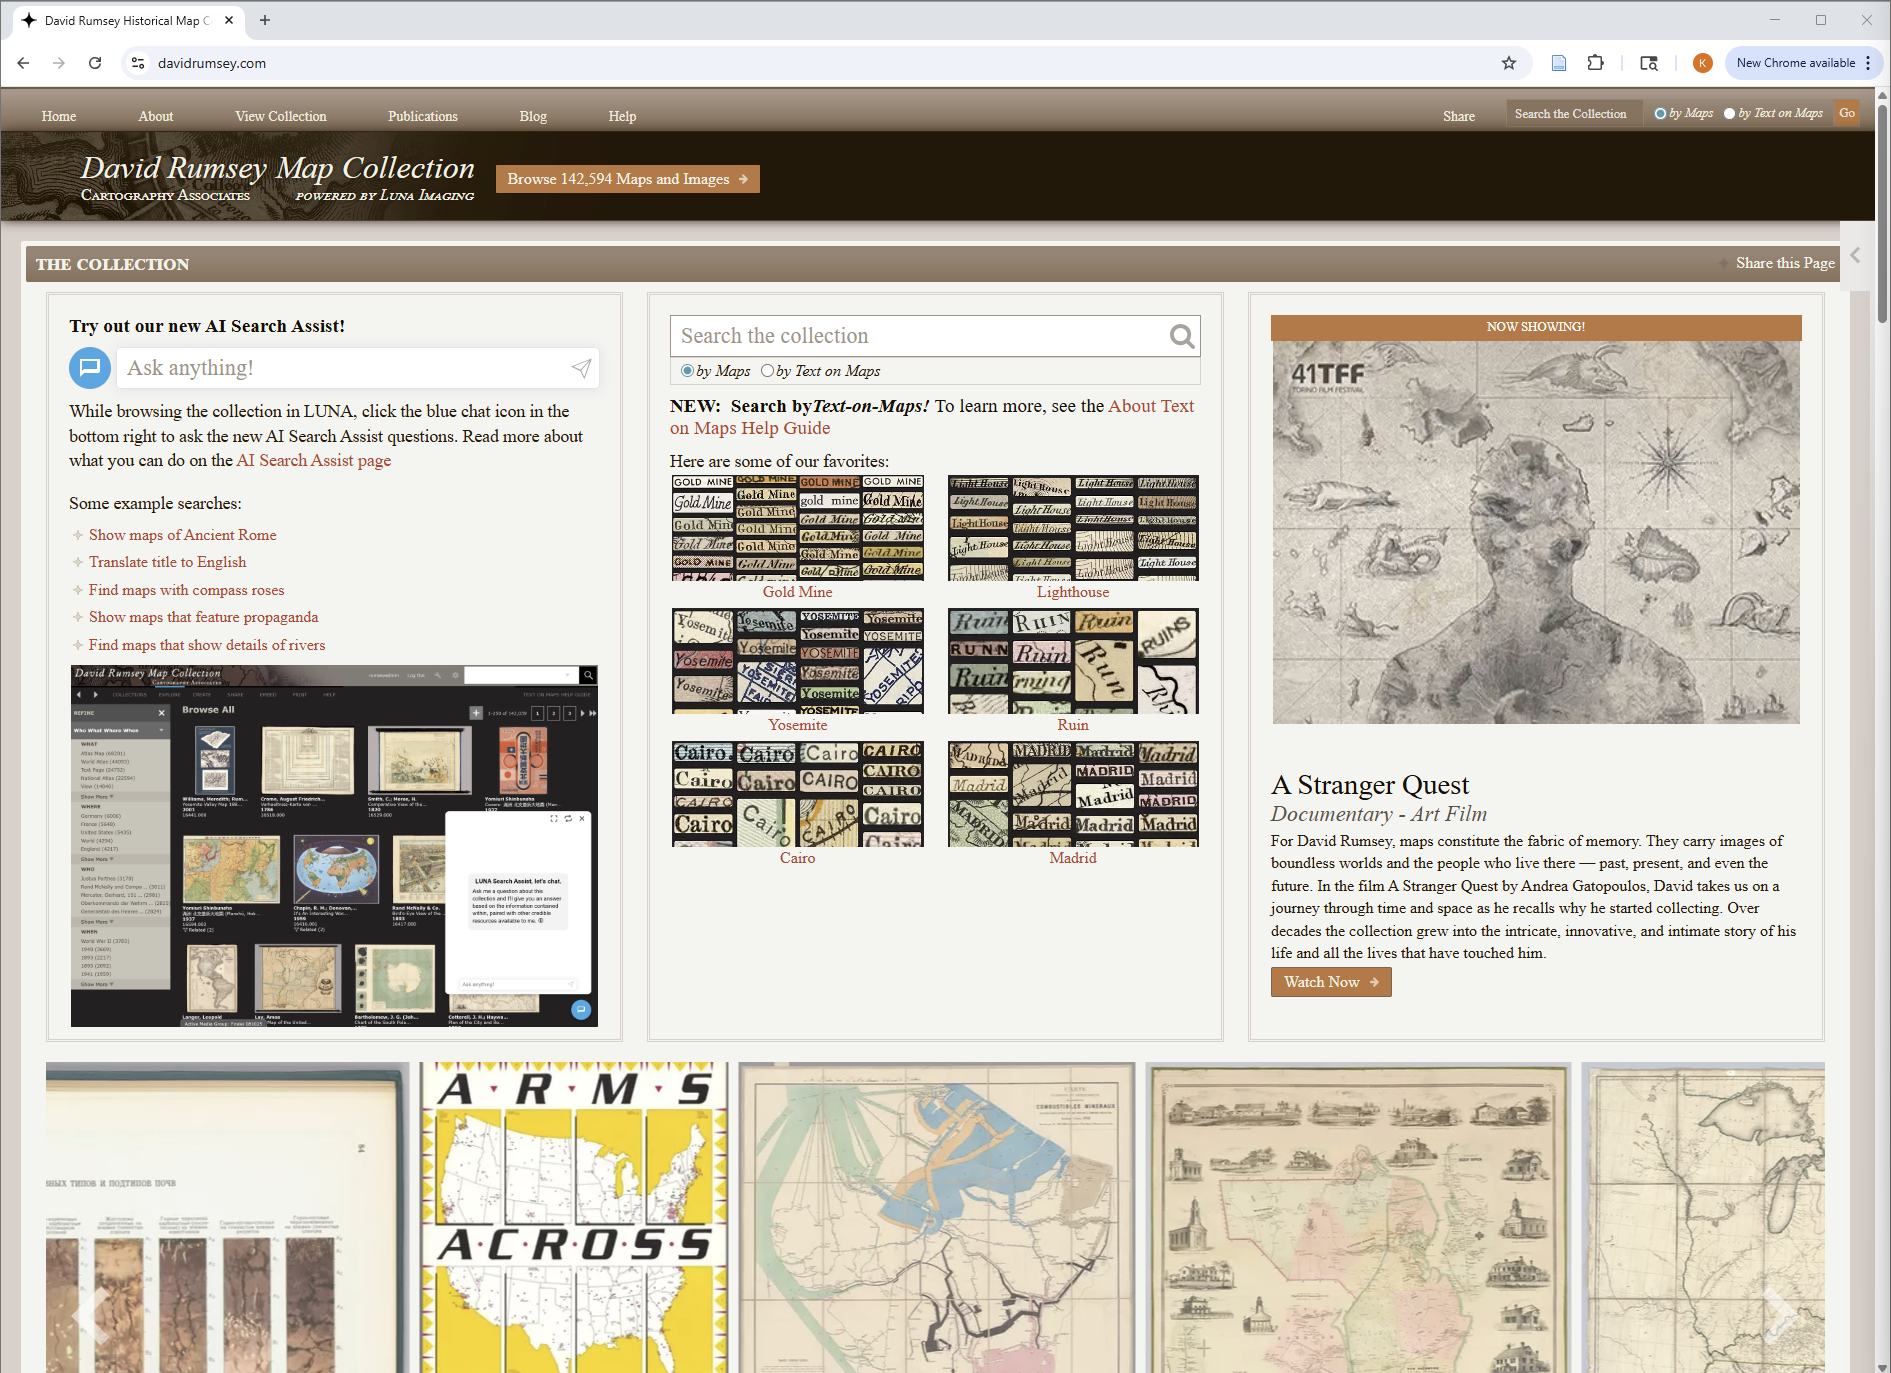Open the media search icon in toolbar
Viewport: 1891px width, 1373px height.
(1649, 63)
